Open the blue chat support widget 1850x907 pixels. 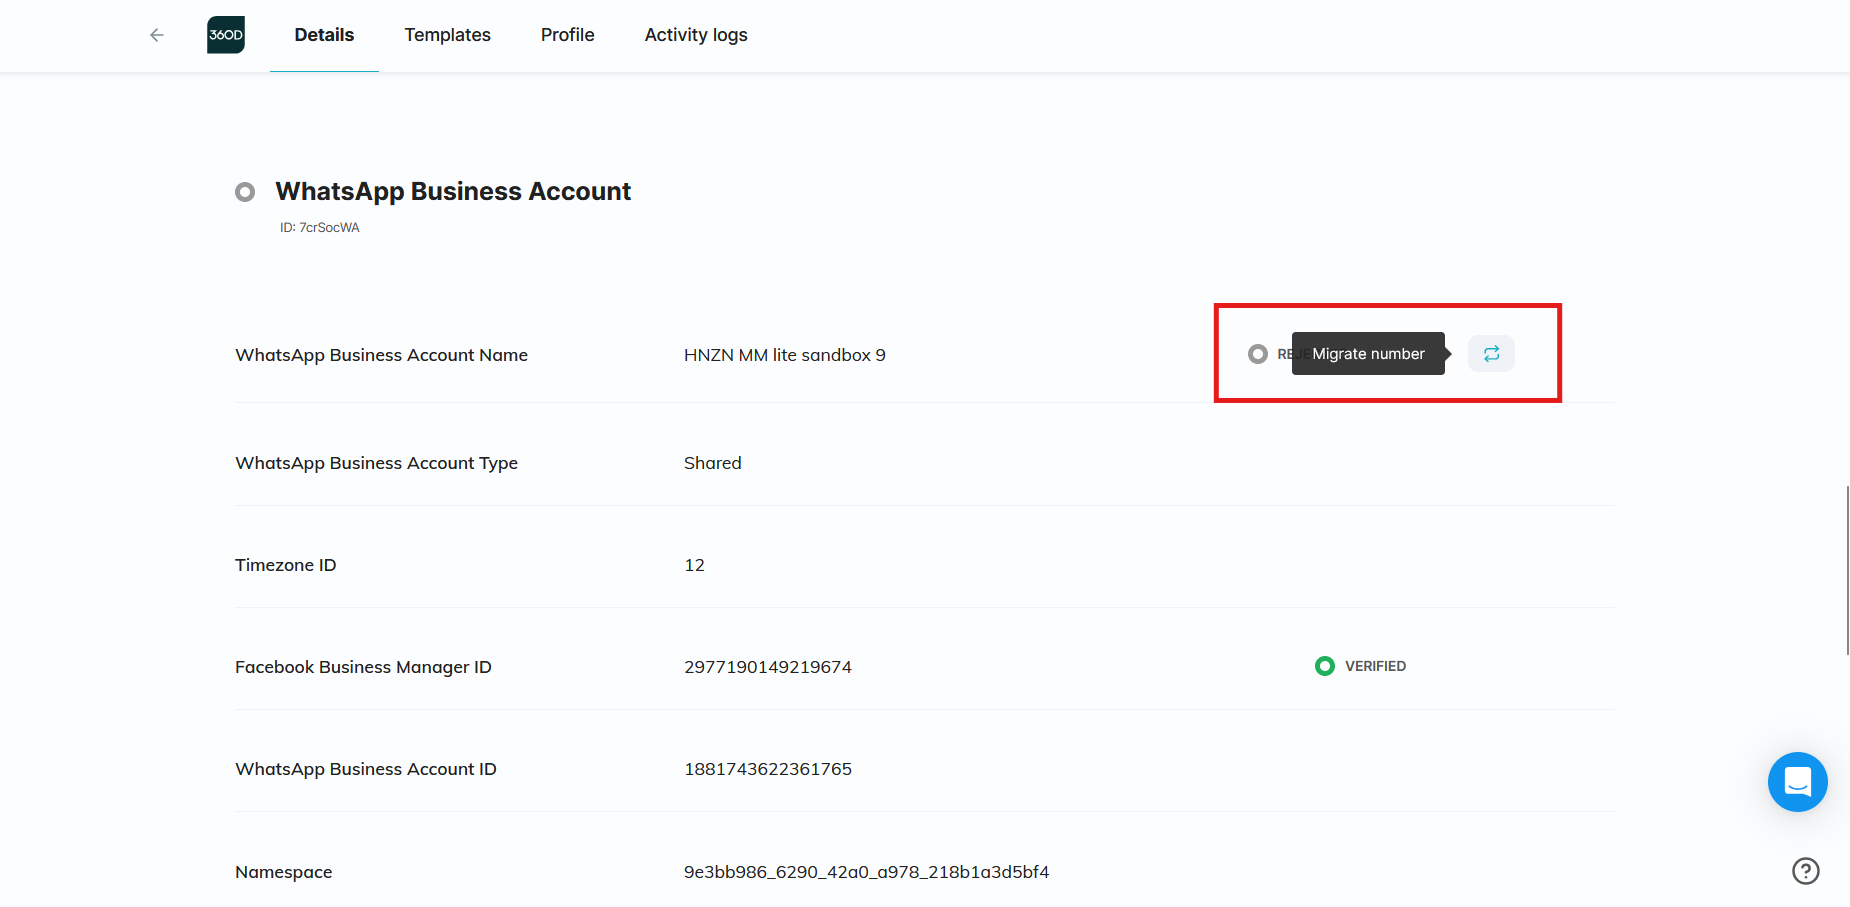click(x=1797, y=781)
